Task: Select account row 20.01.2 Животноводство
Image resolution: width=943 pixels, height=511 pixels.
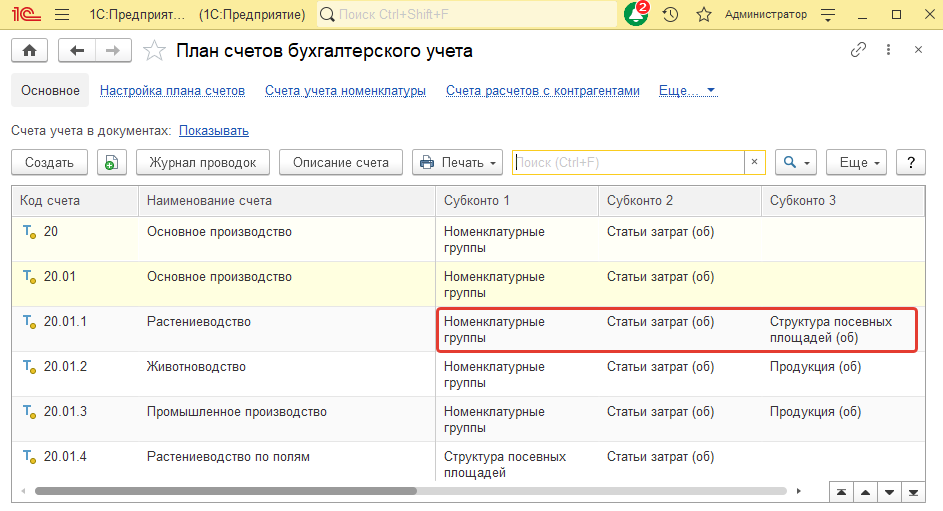Action: (x=195, y=367)
